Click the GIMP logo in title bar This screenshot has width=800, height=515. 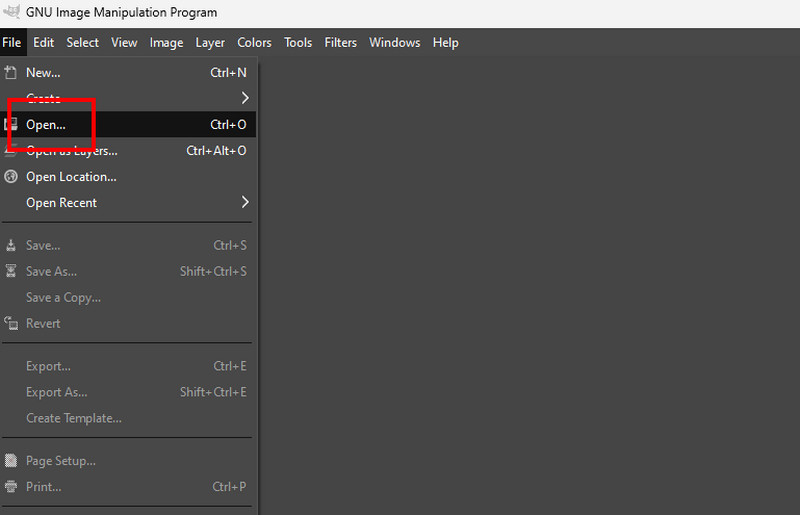(x=12, y=12)
